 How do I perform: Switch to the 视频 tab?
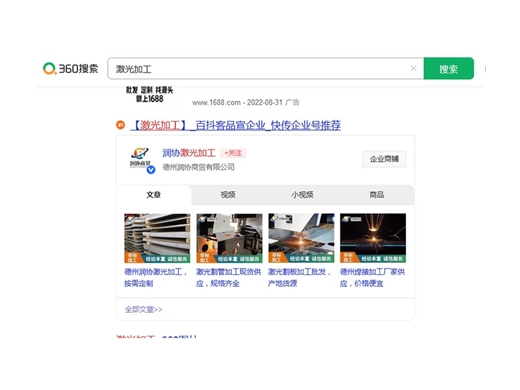pos(228,195)
